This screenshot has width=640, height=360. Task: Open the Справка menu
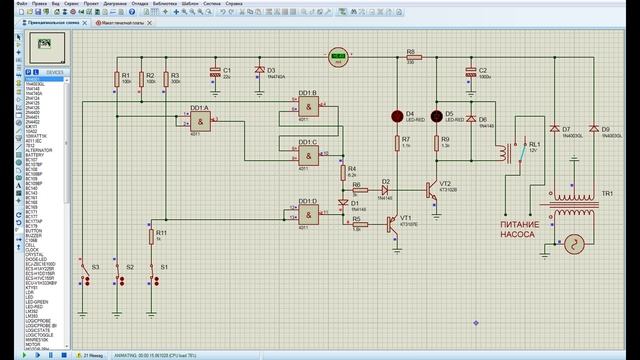tap(234, 3)
